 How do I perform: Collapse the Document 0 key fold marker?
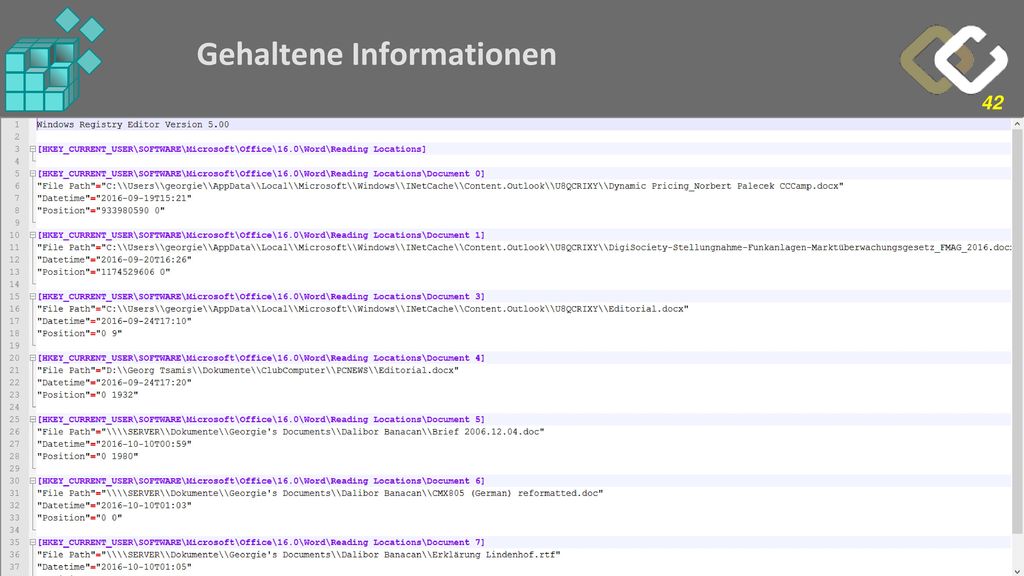[x=33, y=174]
